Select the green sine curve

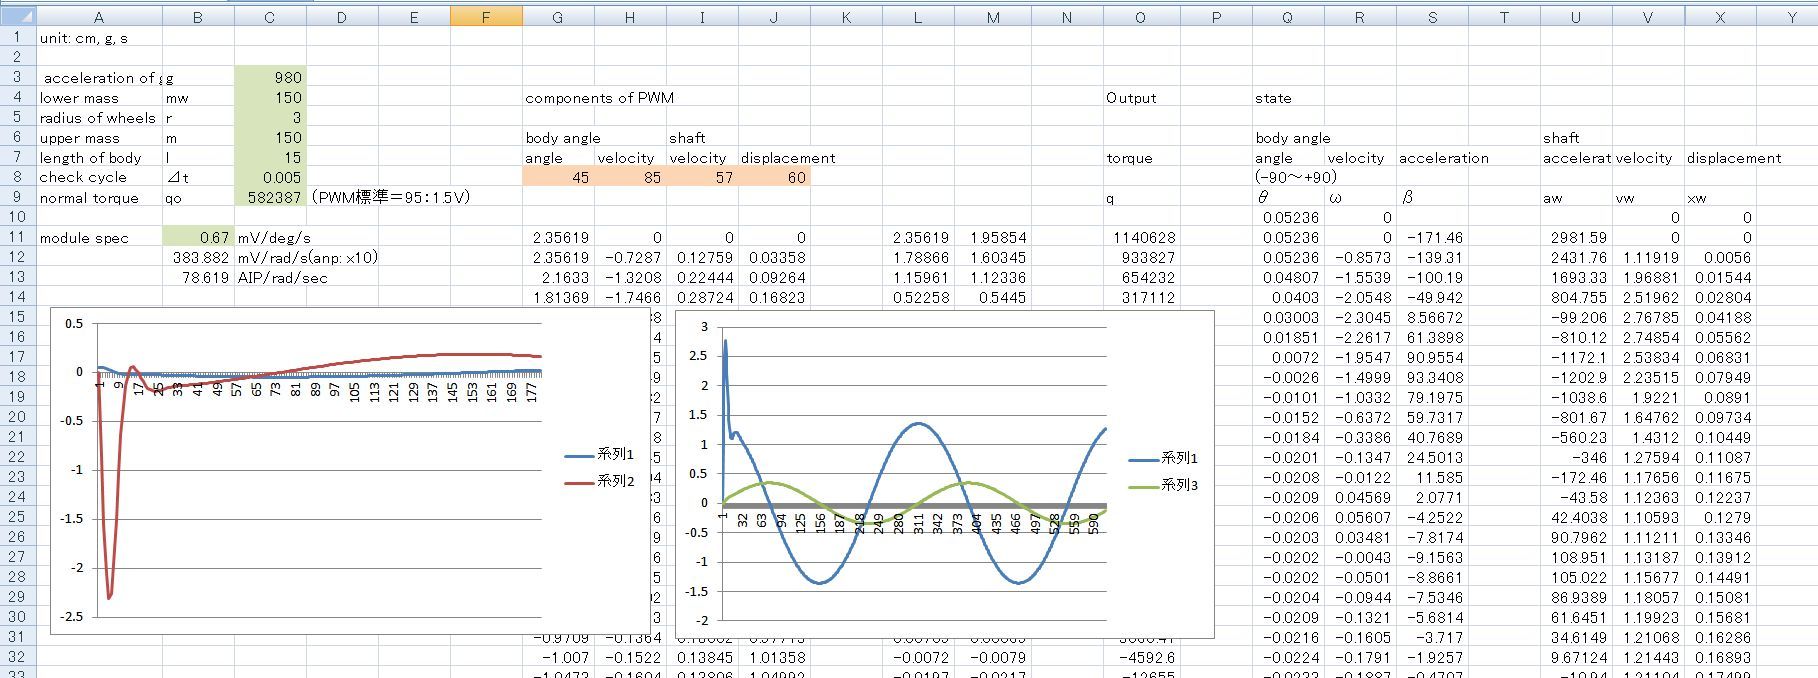point(768,483)
